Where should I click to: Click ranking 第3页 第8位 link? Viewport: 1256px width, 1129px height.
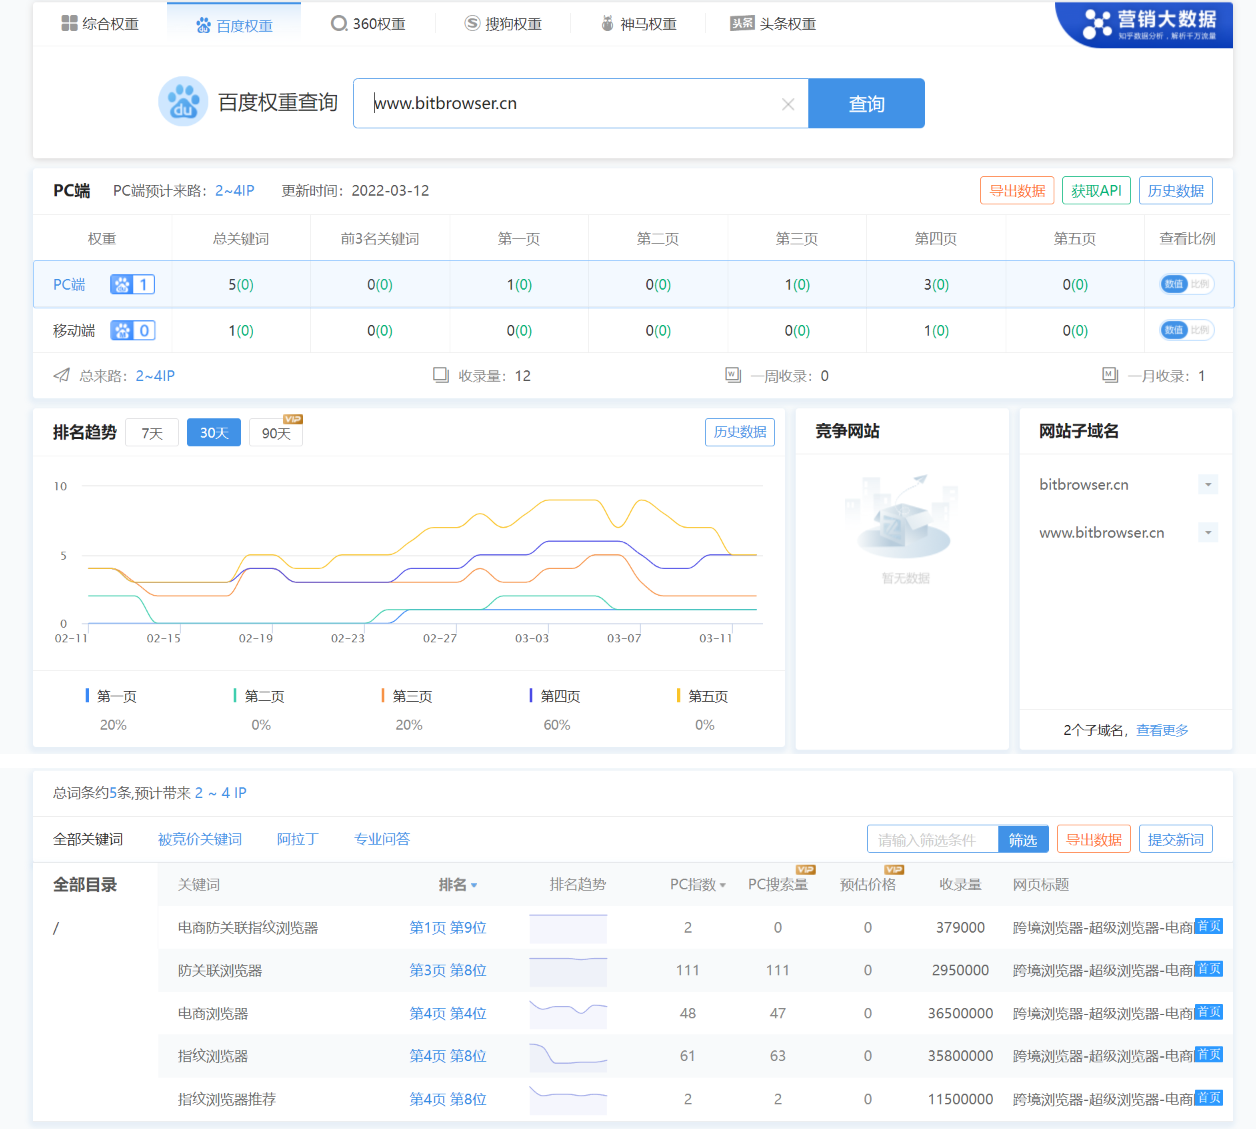tap(448, 971)
